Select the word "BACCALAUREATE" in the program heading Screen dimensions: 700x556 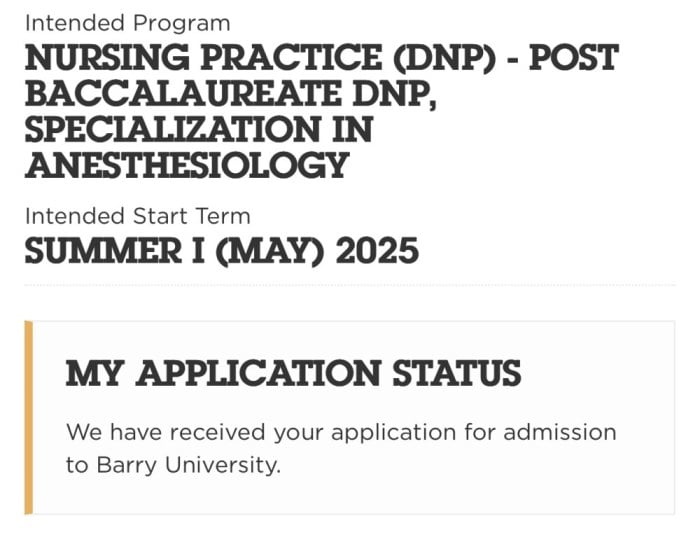click(184, 93)
